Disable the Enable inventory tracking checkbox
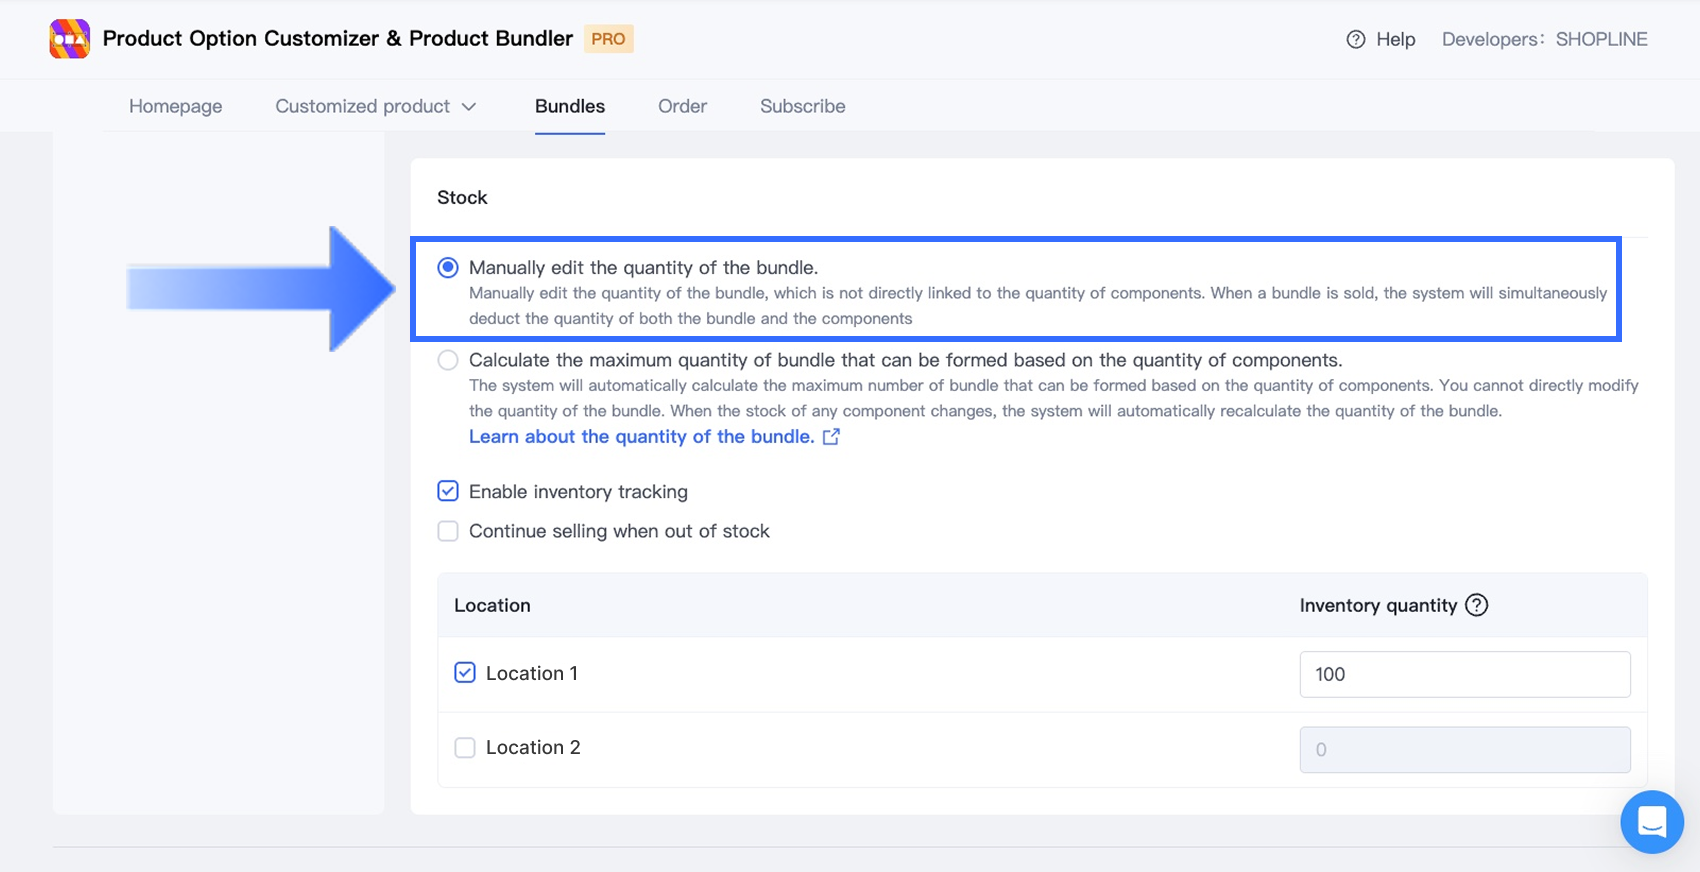Image resolution: width=1700 pixels, height=872 pixels. click(x=448, y=491)
